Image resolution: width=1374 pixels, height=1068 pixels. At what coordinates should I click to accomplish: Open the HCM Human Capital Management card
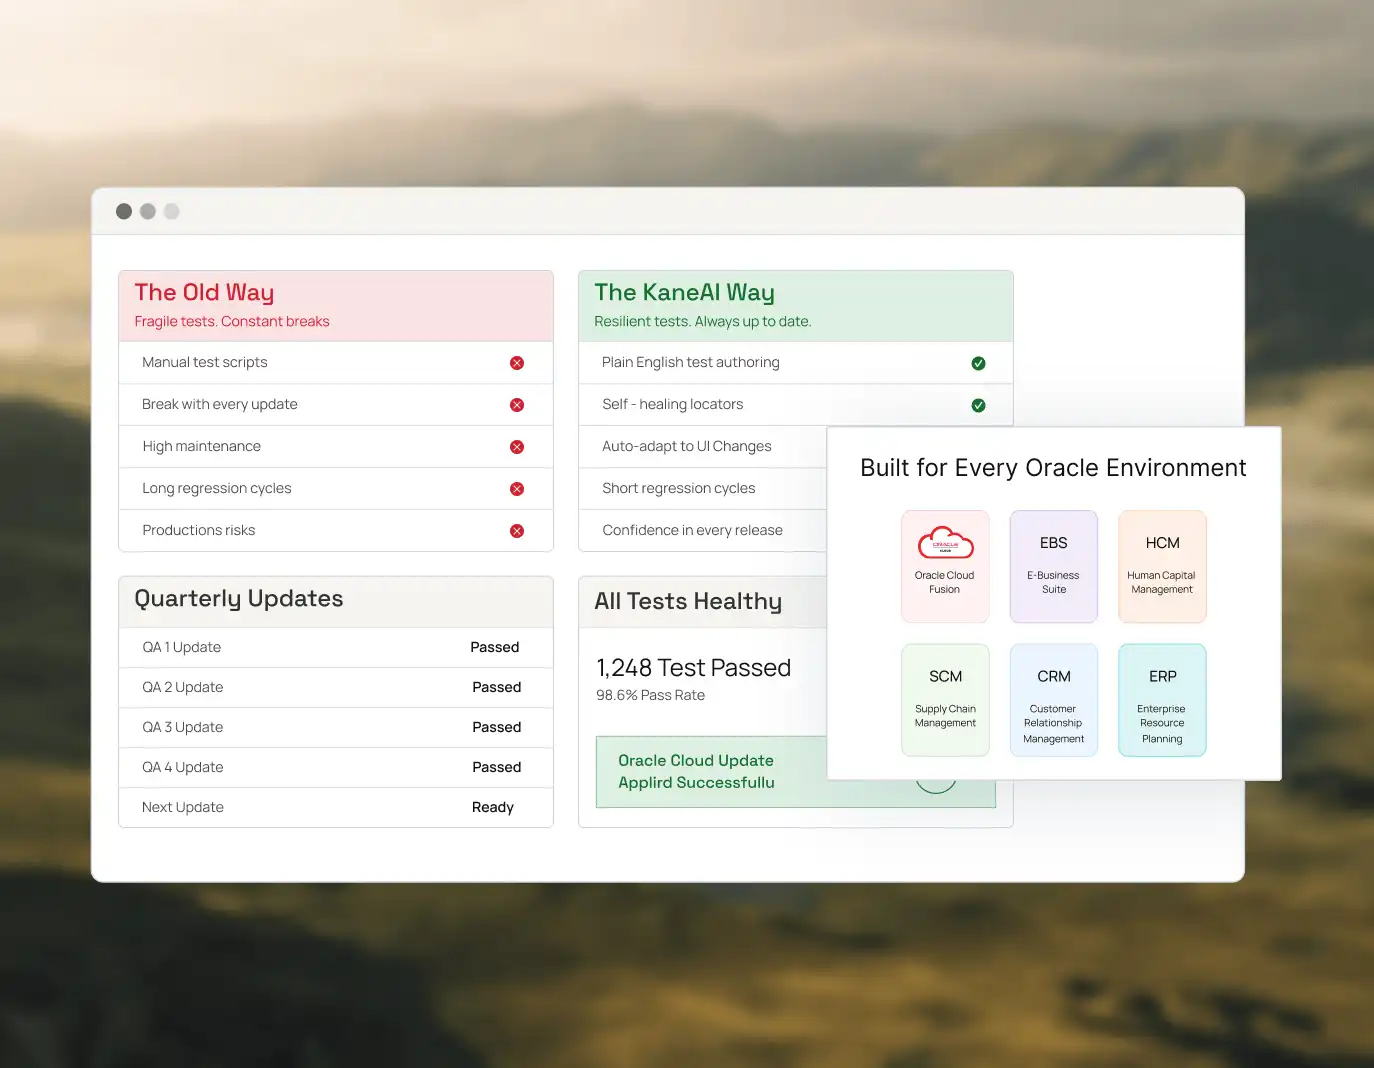(x=1162, y=567)
